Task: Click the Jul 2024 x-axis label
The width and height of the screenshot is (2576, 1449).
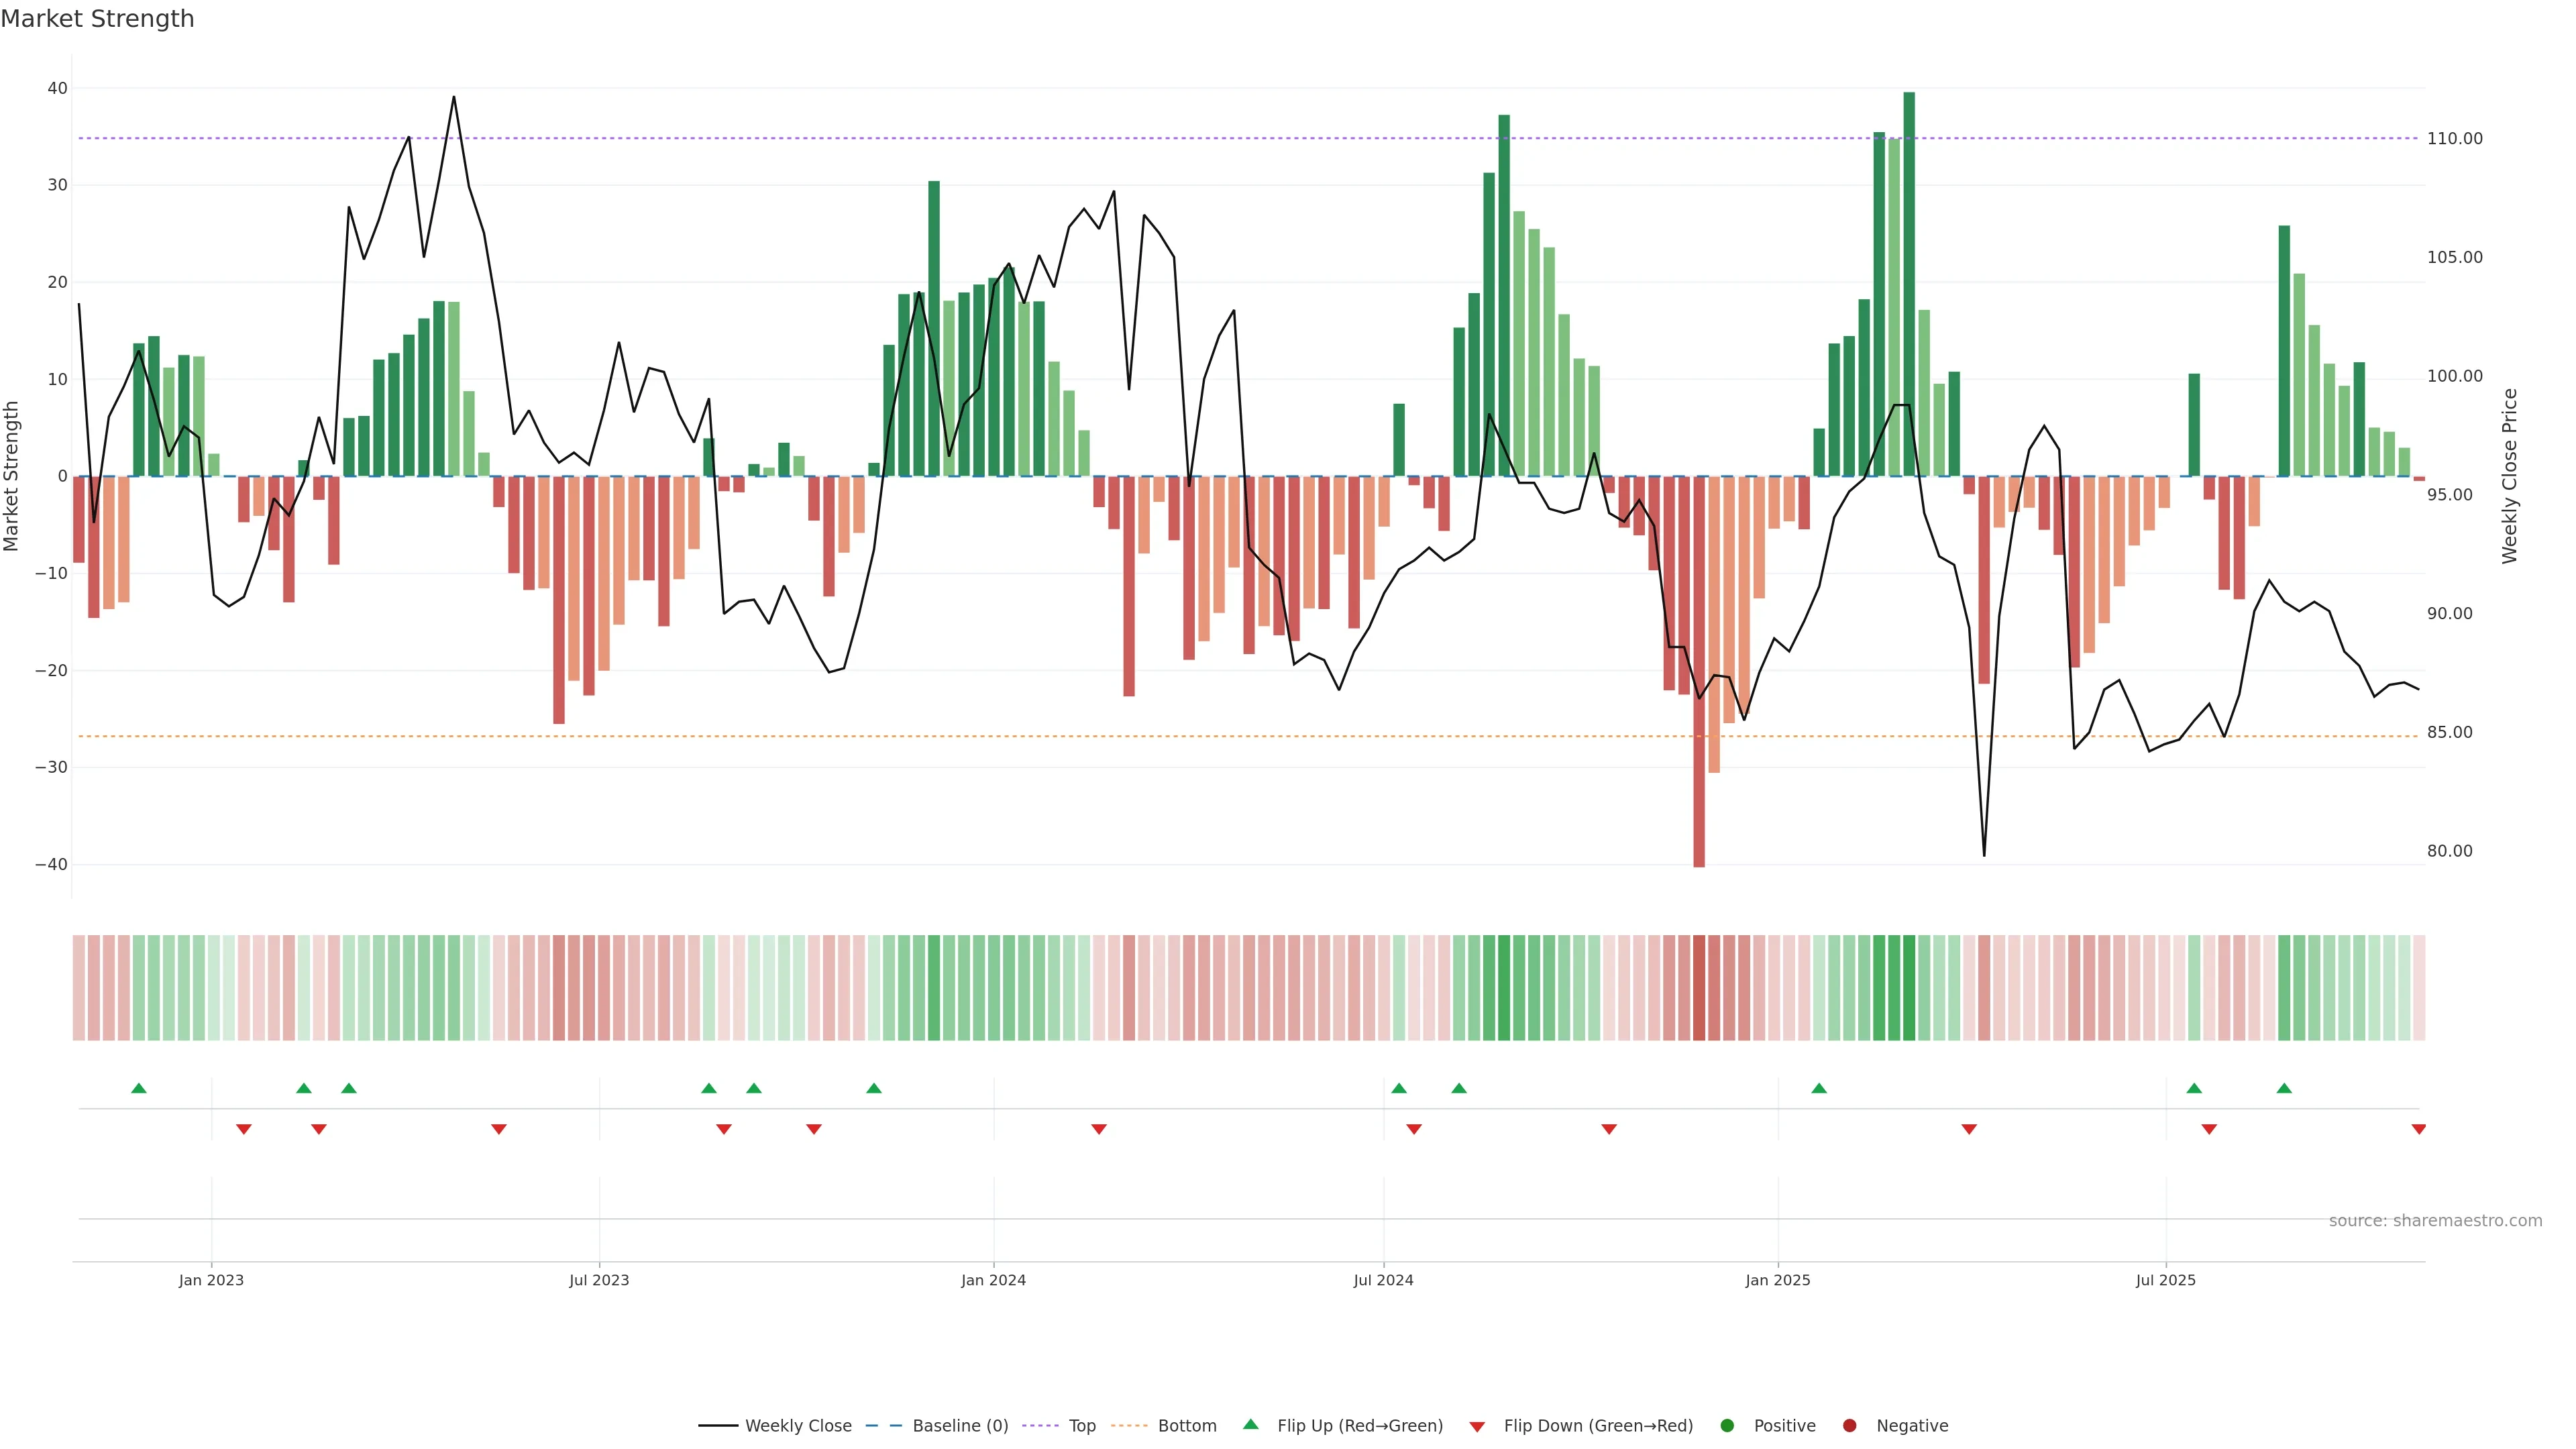Action: (1383, 1280)
